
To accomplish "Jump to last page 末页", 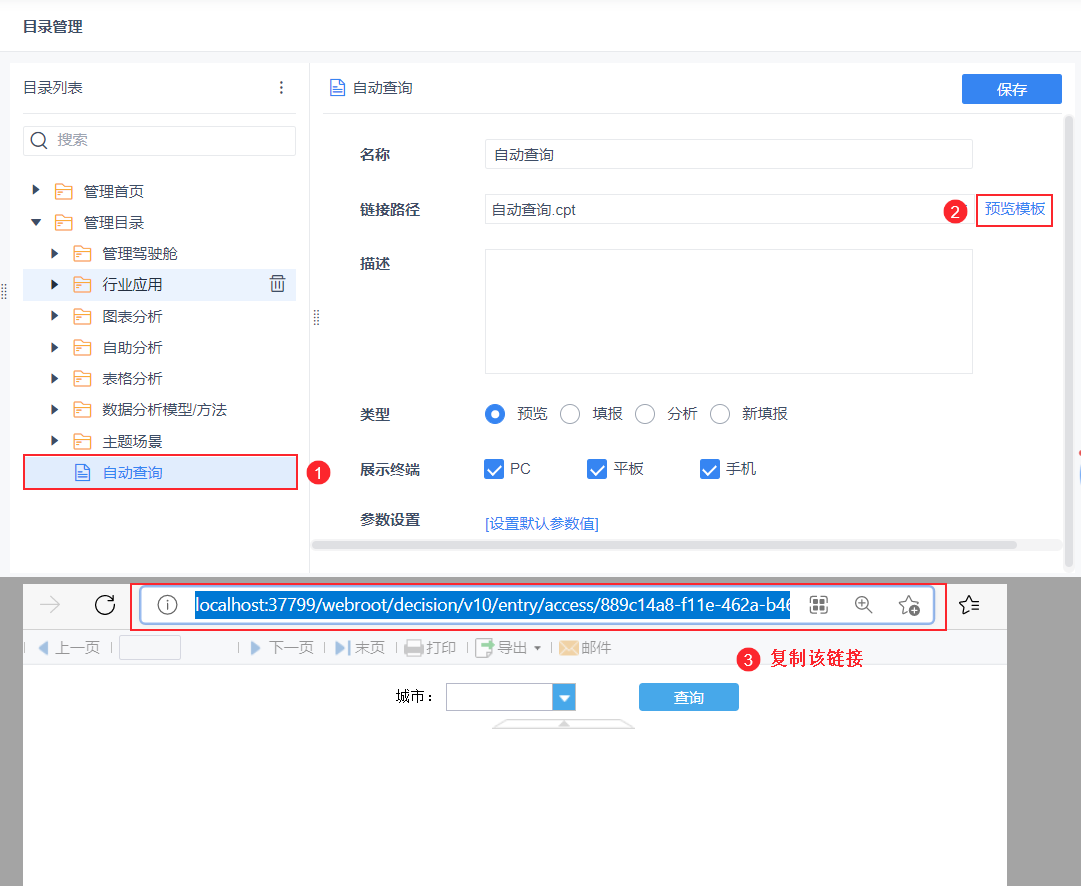I will click(x=360, y=647).
